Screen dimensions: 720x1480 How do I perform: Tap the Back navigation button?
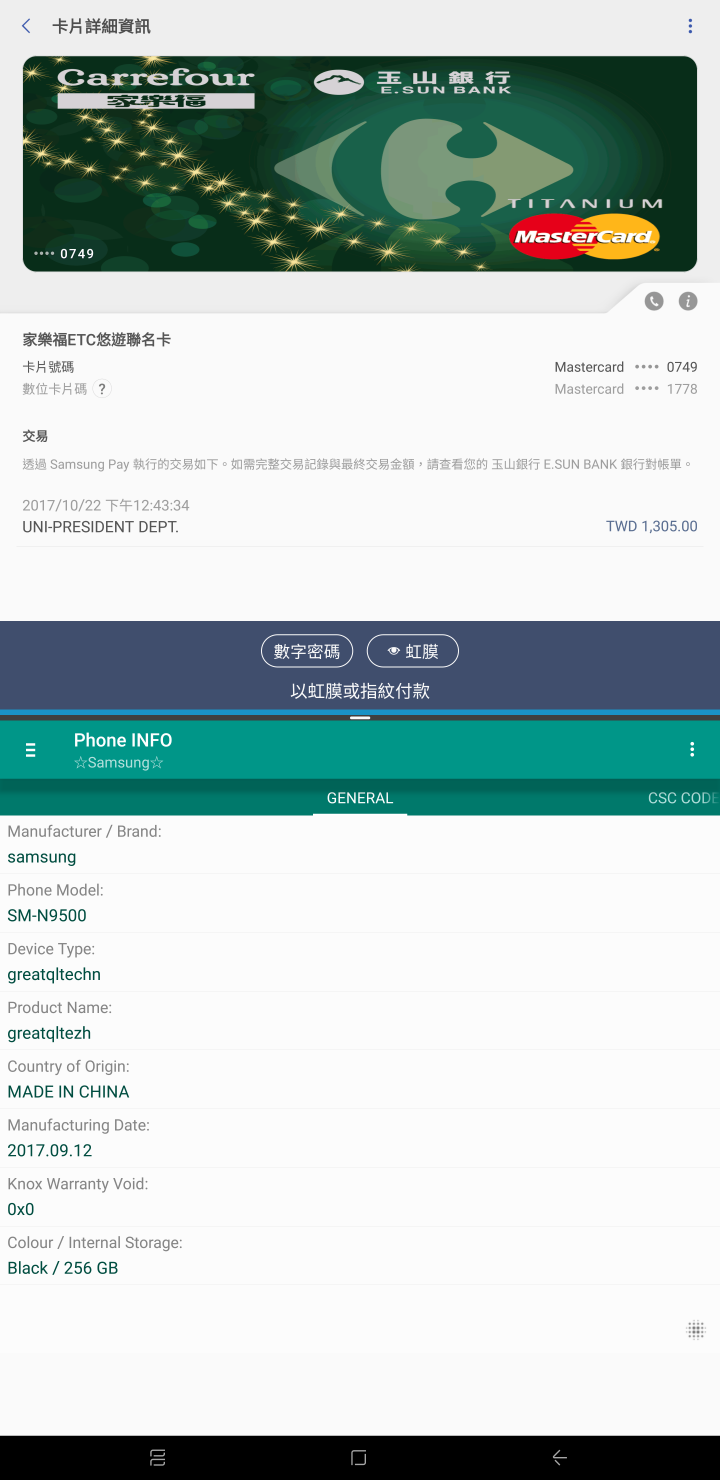click(x=560, y=1458)
